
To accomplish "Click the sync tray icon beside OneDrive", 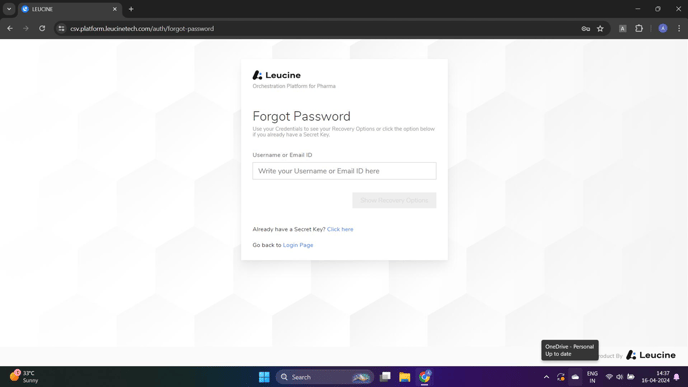I will 561,377.
